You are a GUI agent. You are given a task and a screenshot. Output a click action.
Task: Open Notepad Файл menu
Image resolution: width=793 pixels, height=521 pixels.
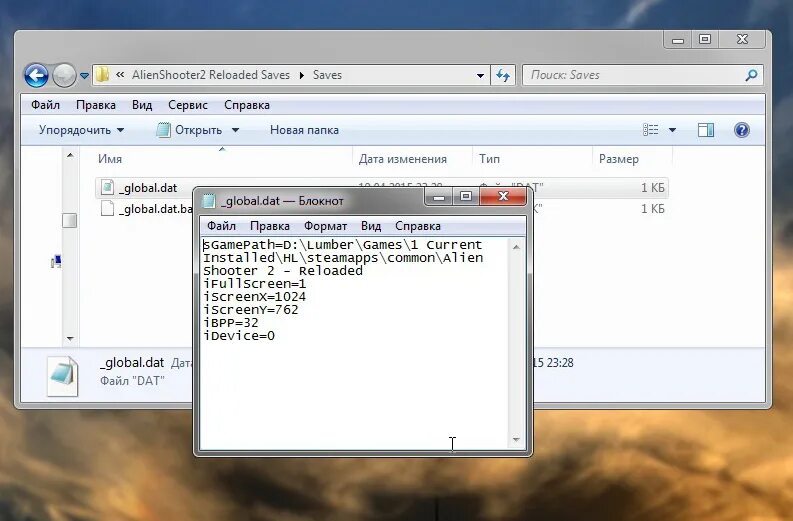pos(222,226)
